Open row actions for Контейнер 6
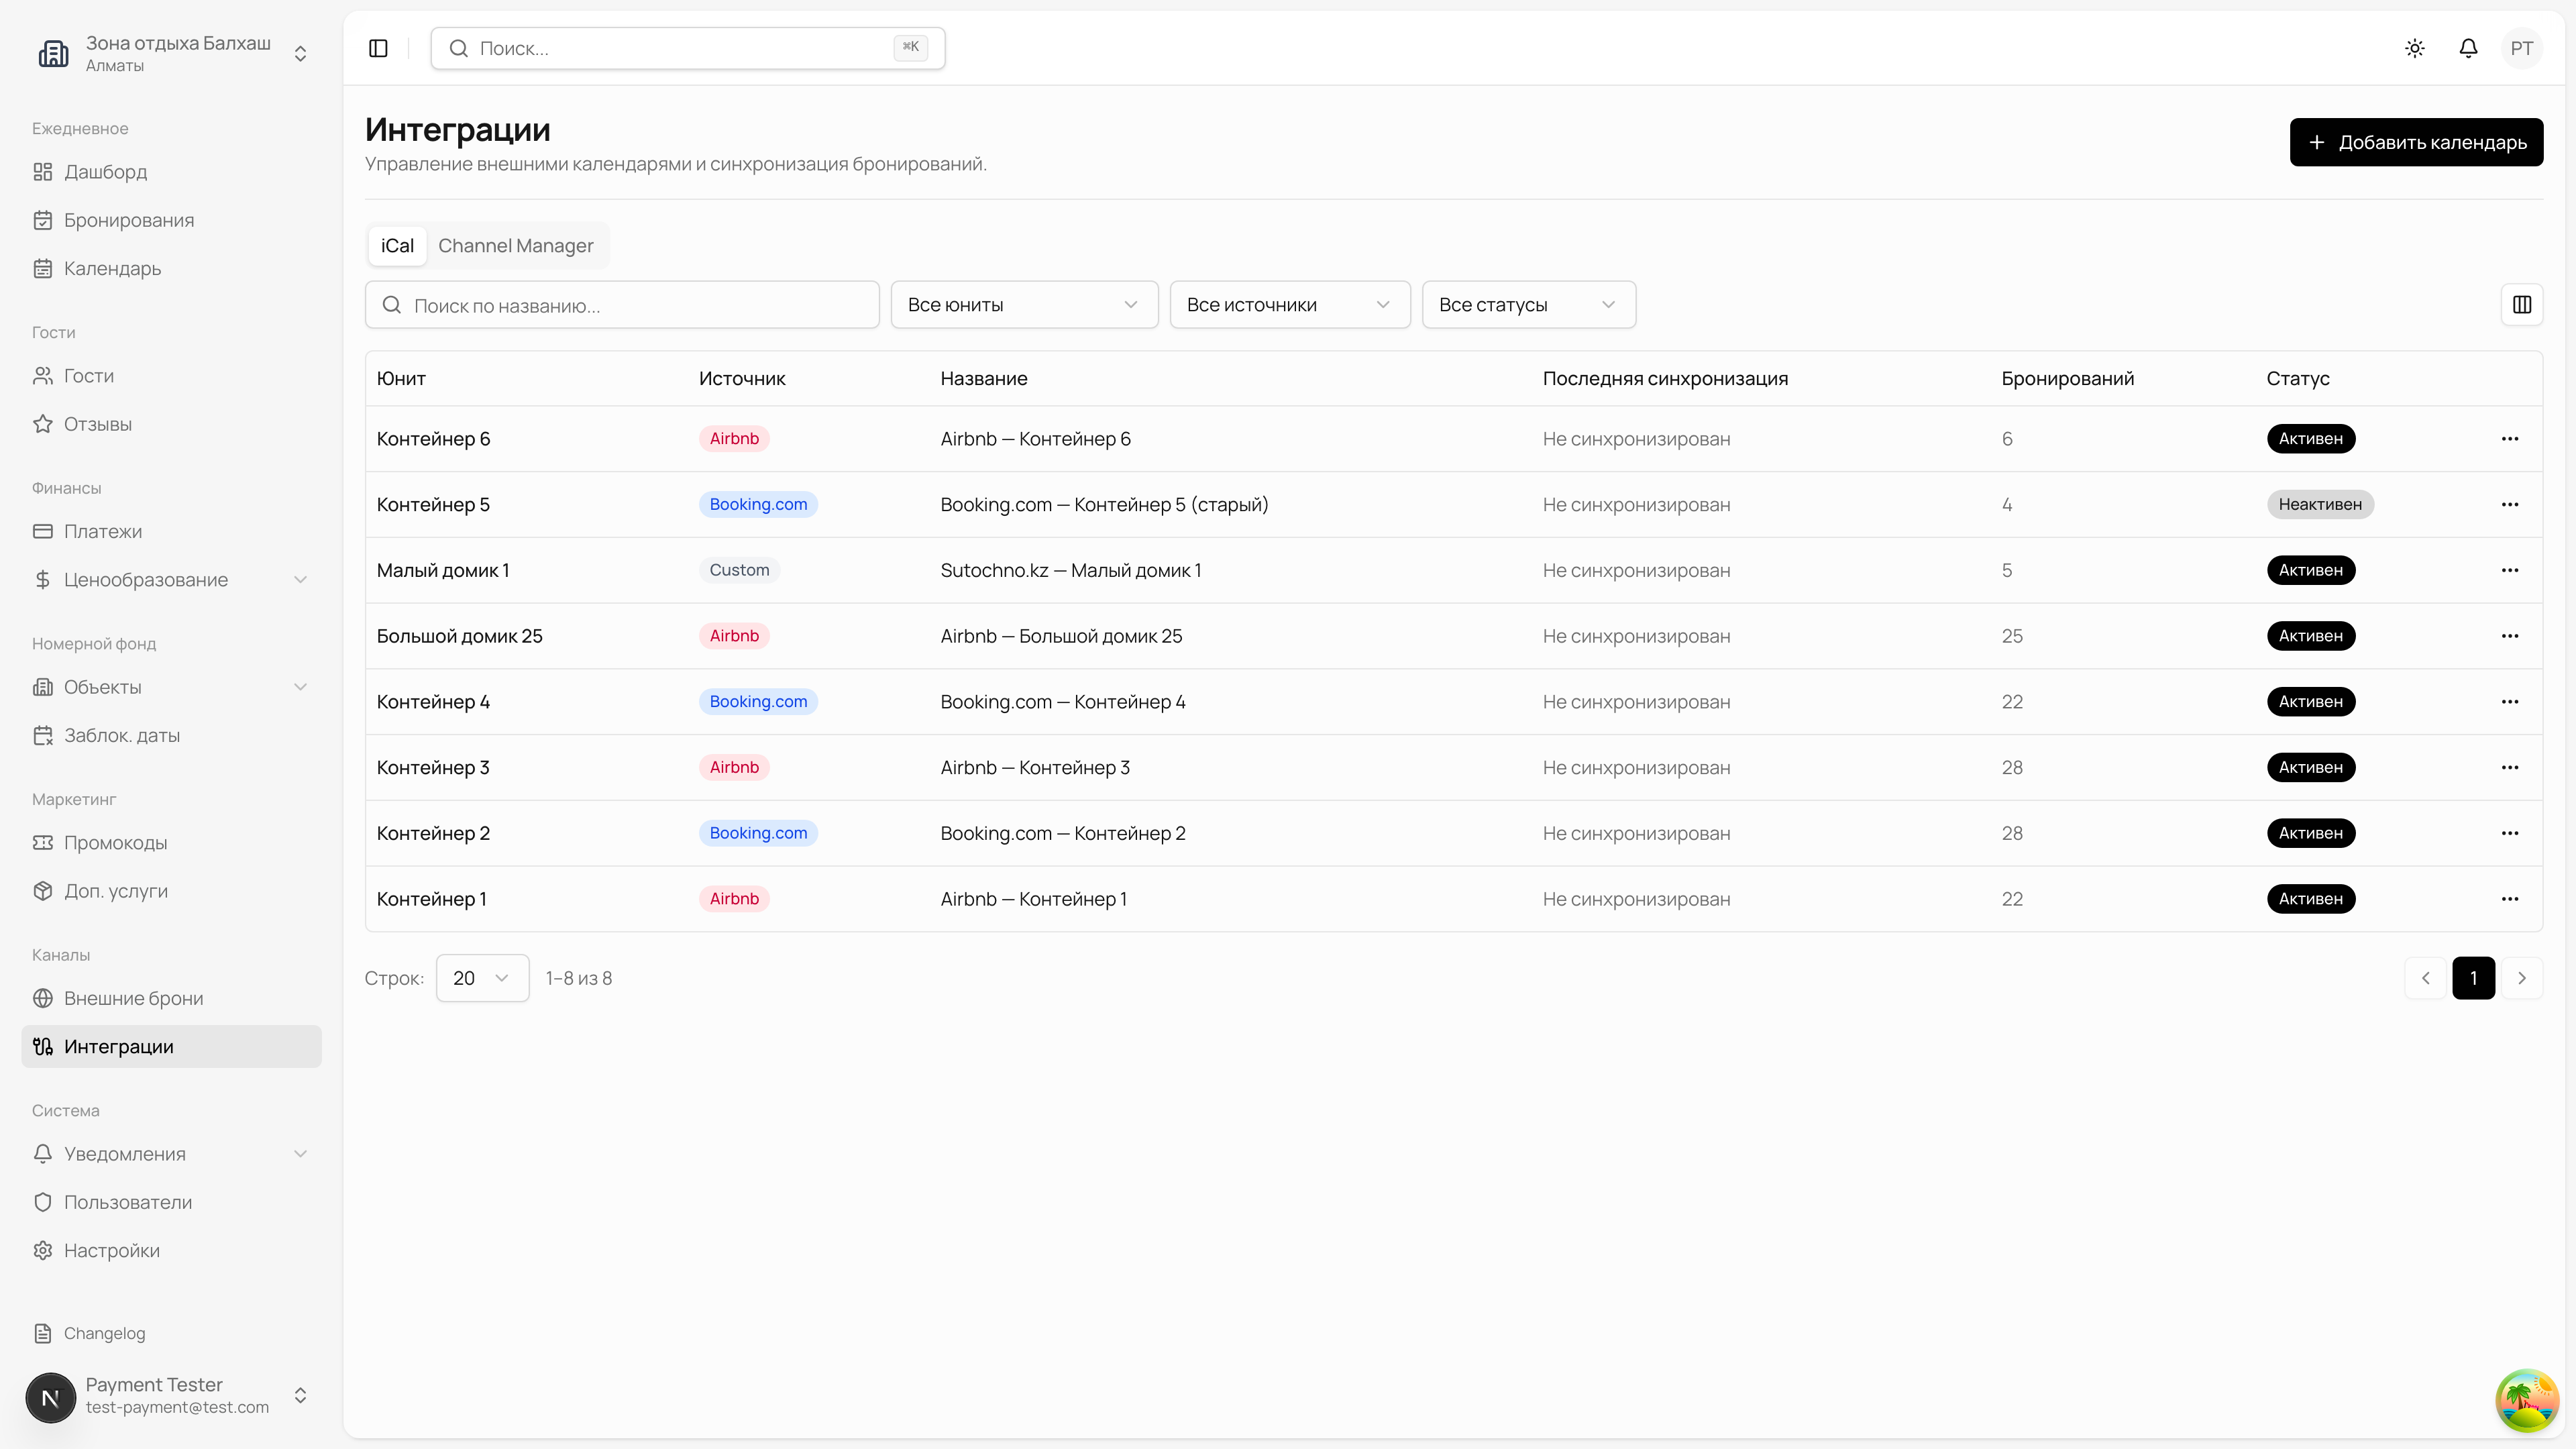2576x1449 pixels. 2509,439
